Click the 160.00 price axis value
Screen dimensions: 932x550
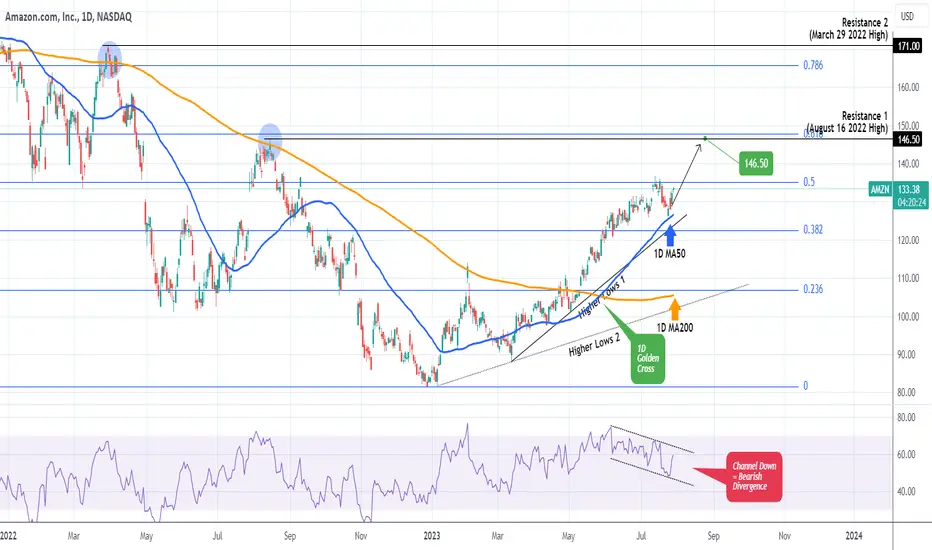908,87
